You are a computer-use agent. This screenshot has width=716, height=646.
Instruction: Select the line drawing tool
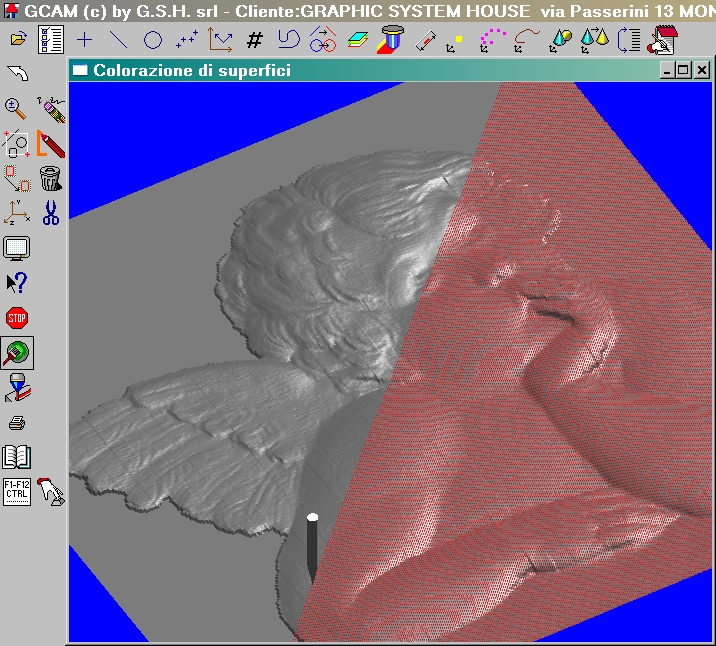tap(119, 40)
